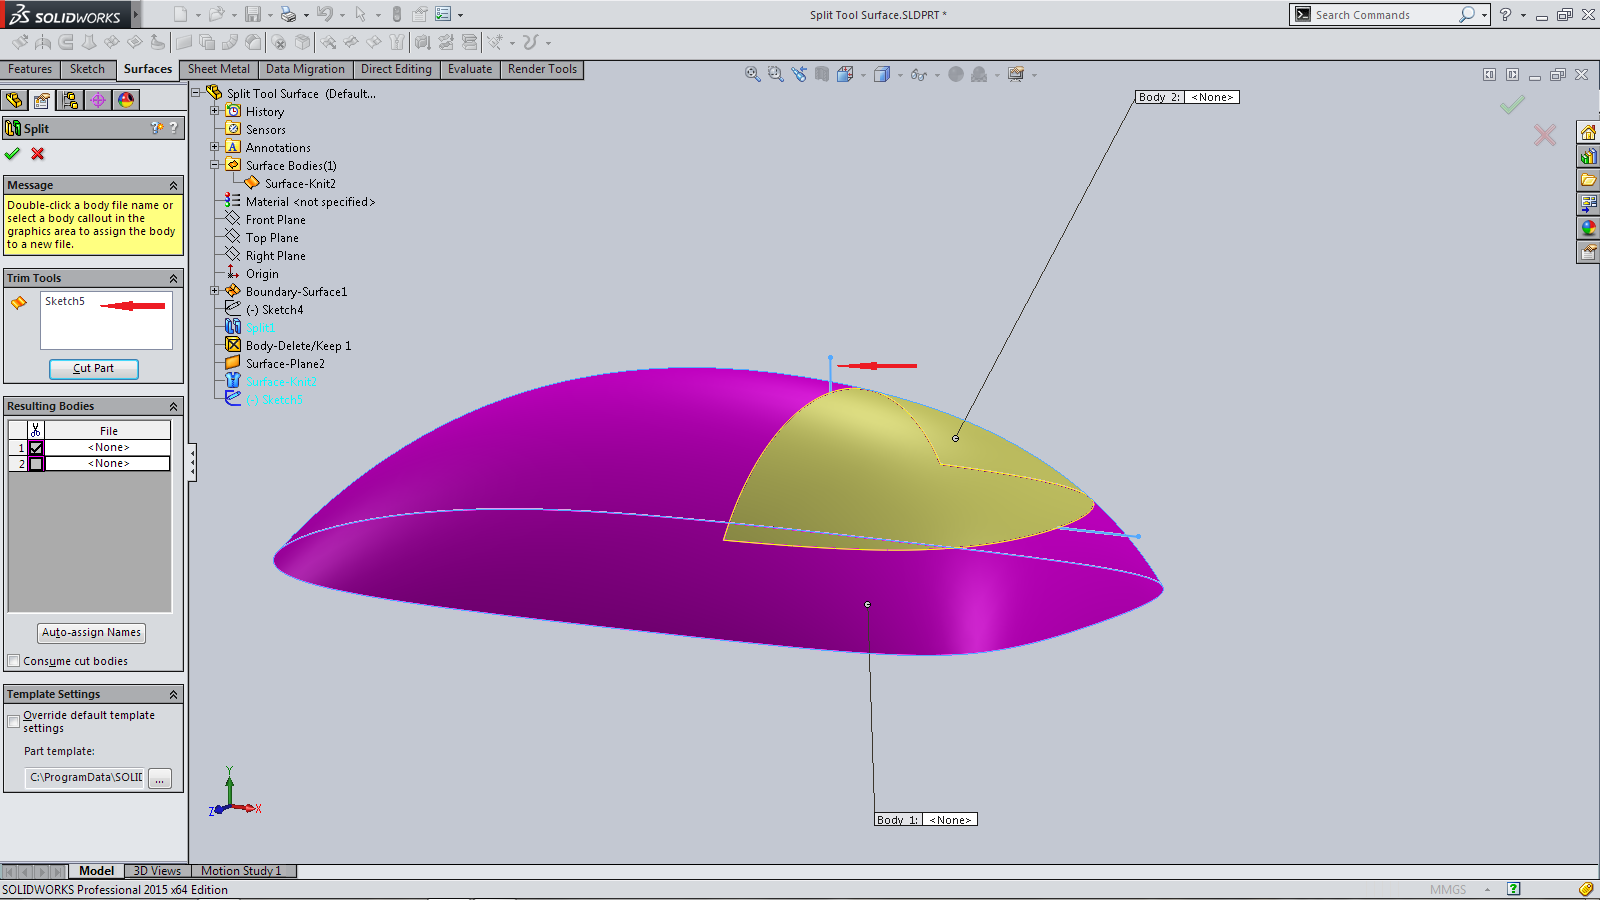Enable Consume cut bodies option
The height and width of the screenshot is (900, 1600).
pyautogui.click(x=14, y=661)
